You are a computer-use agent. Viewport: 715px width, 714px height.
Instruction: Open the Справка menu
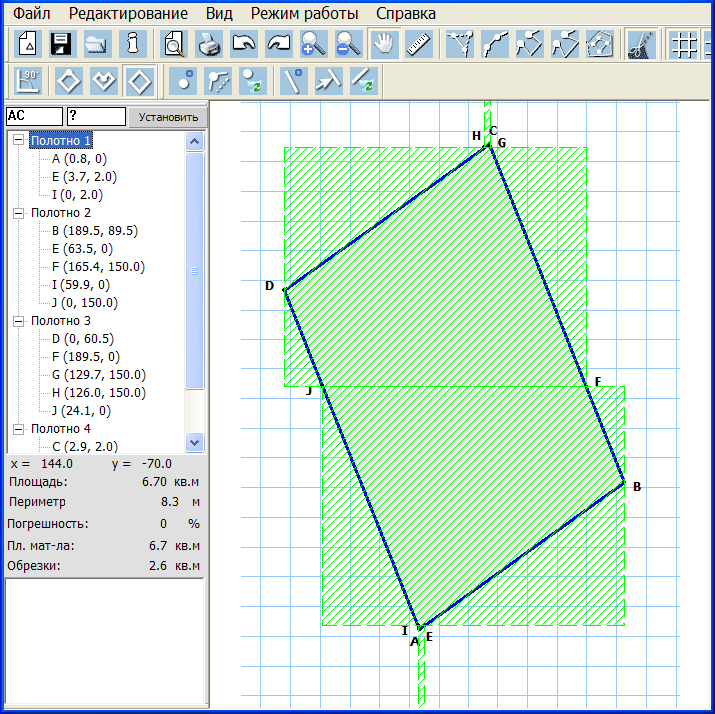pyautogui.click(x=406, y=14)
